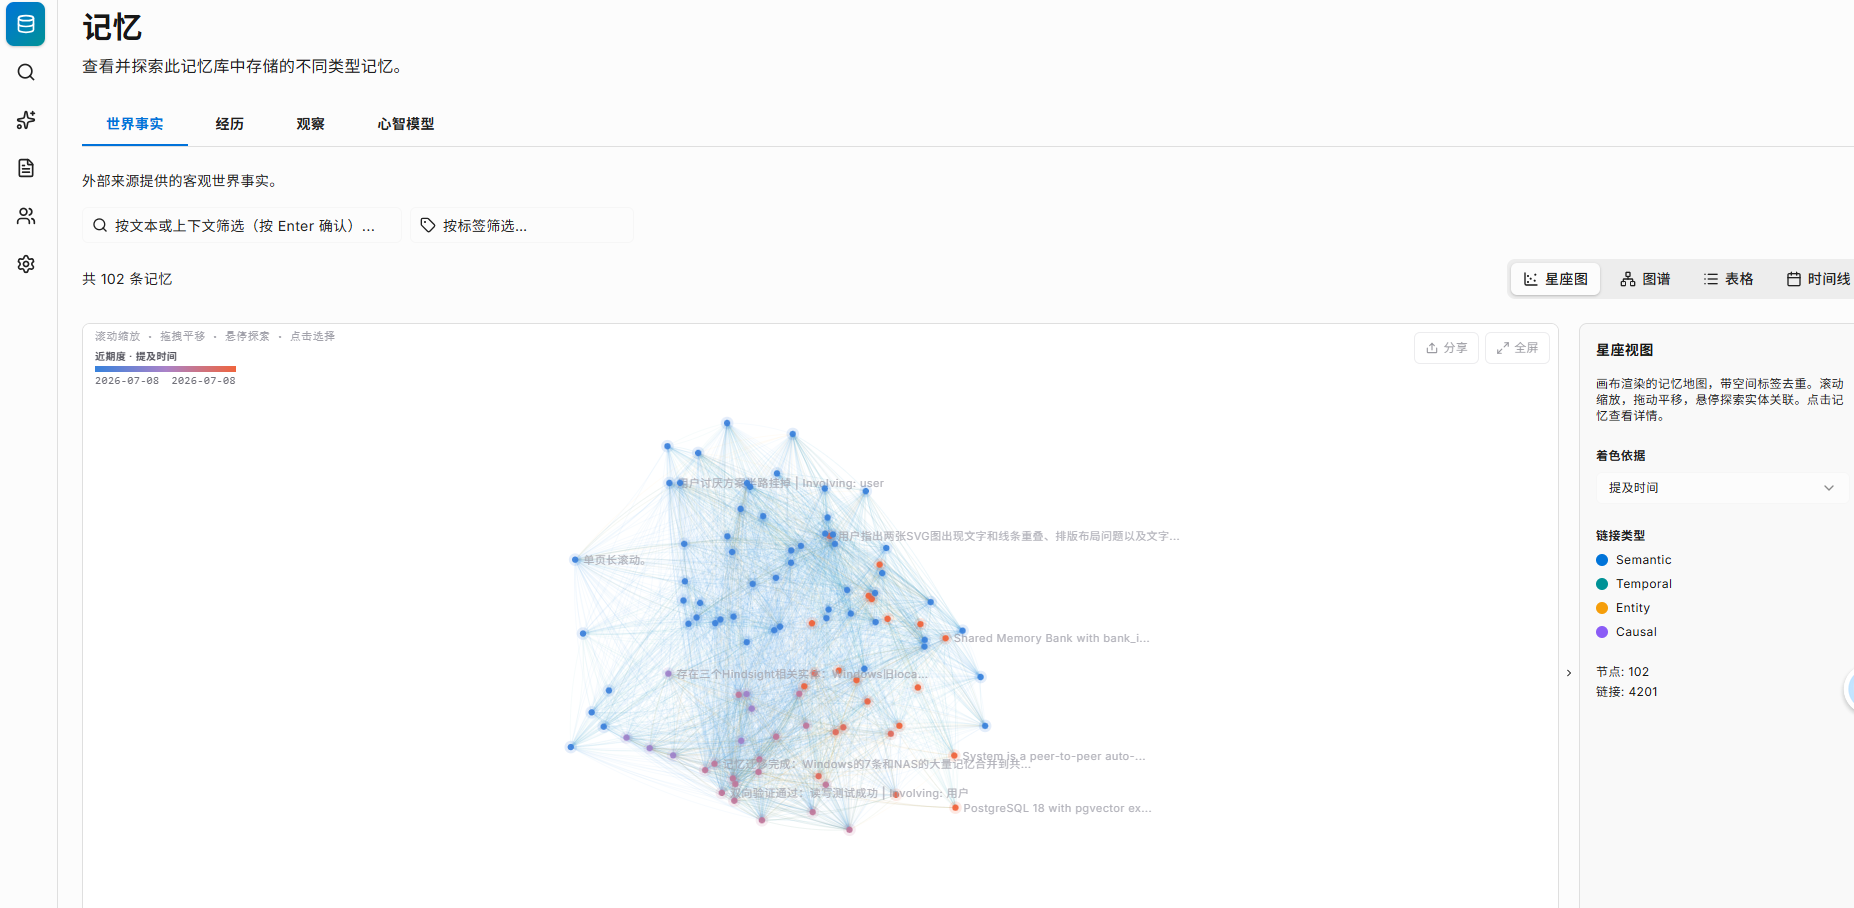This screenshot has width=1854, height=908.
Task: Open the 观察 tab
Action: (x=311, y=124)
